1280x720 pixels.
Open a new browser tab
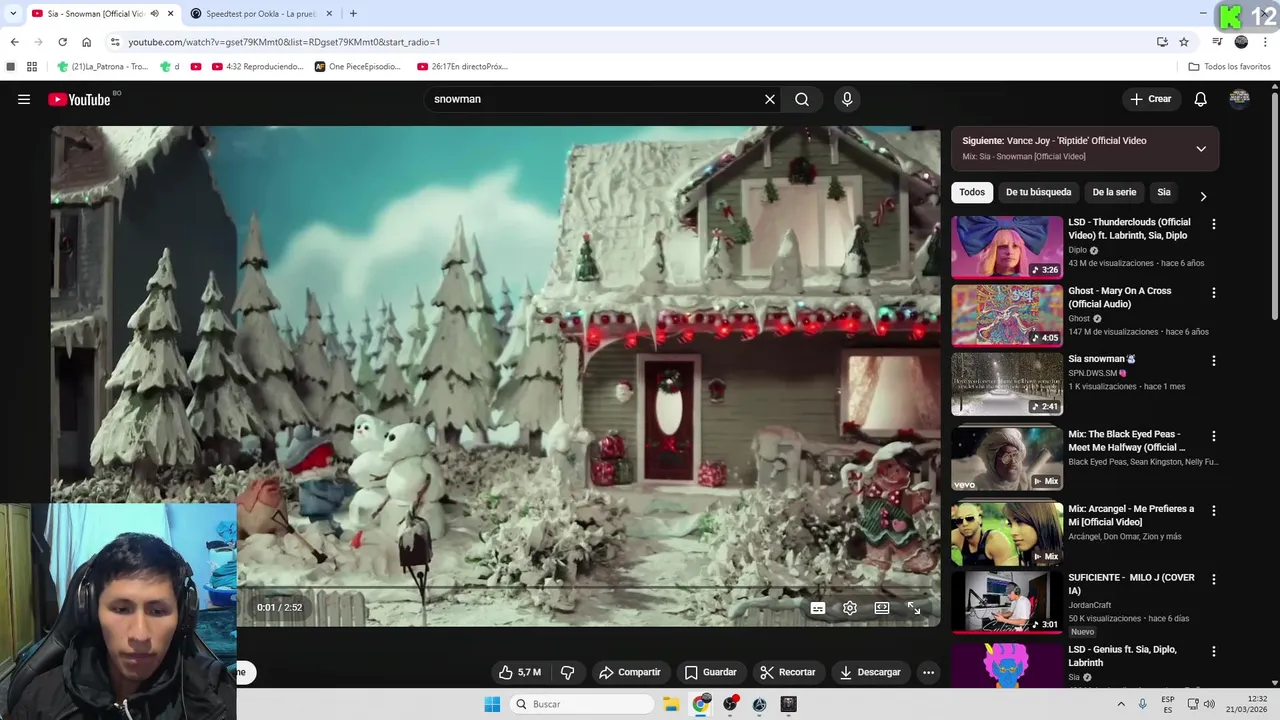point(353,14)
